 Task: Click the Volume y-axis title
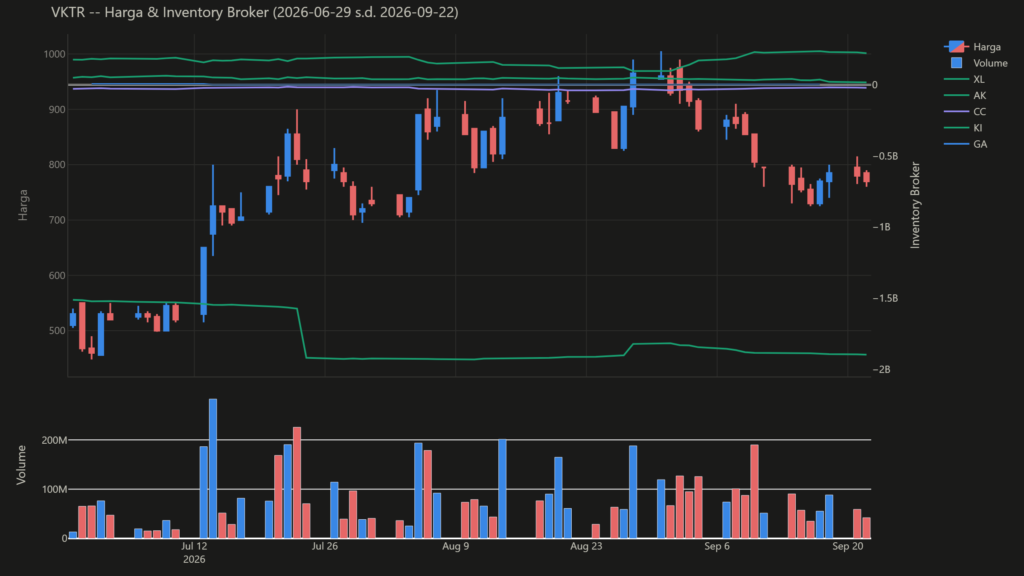coord(21,465)
